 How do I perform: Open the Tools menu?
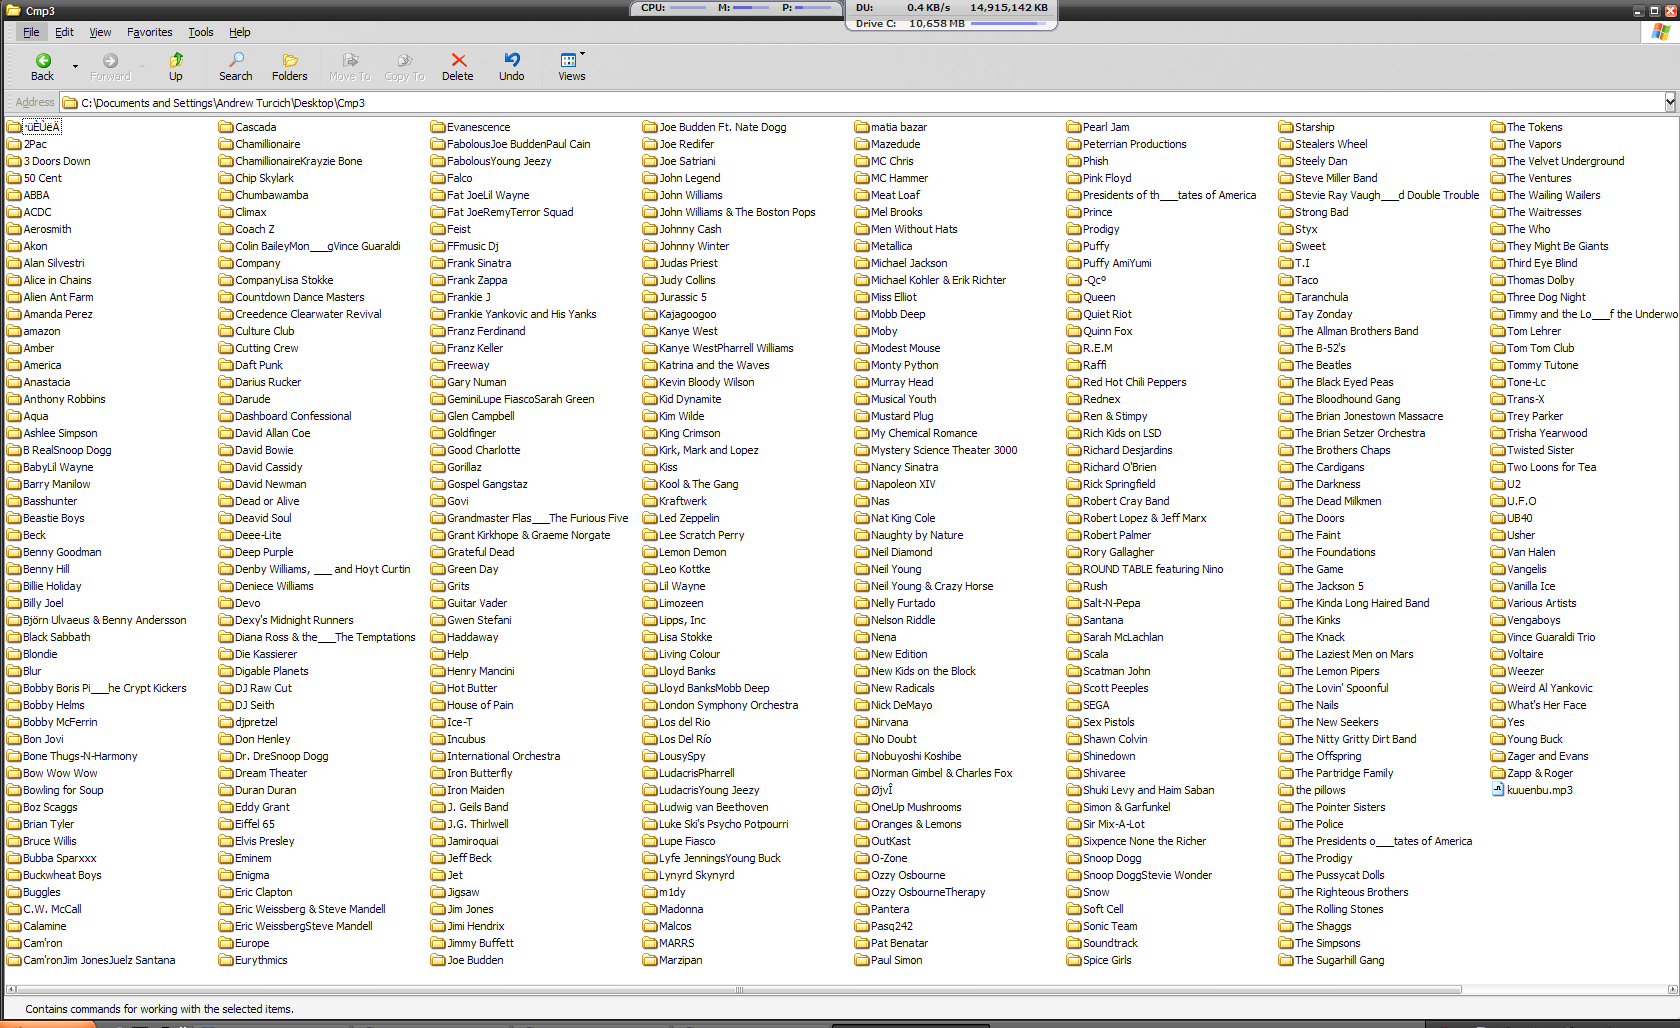pyautogui.click(x=201, y=32)
